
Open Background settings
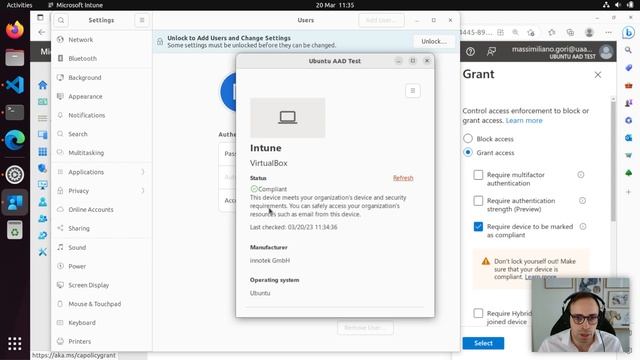(x=101, y=78)
